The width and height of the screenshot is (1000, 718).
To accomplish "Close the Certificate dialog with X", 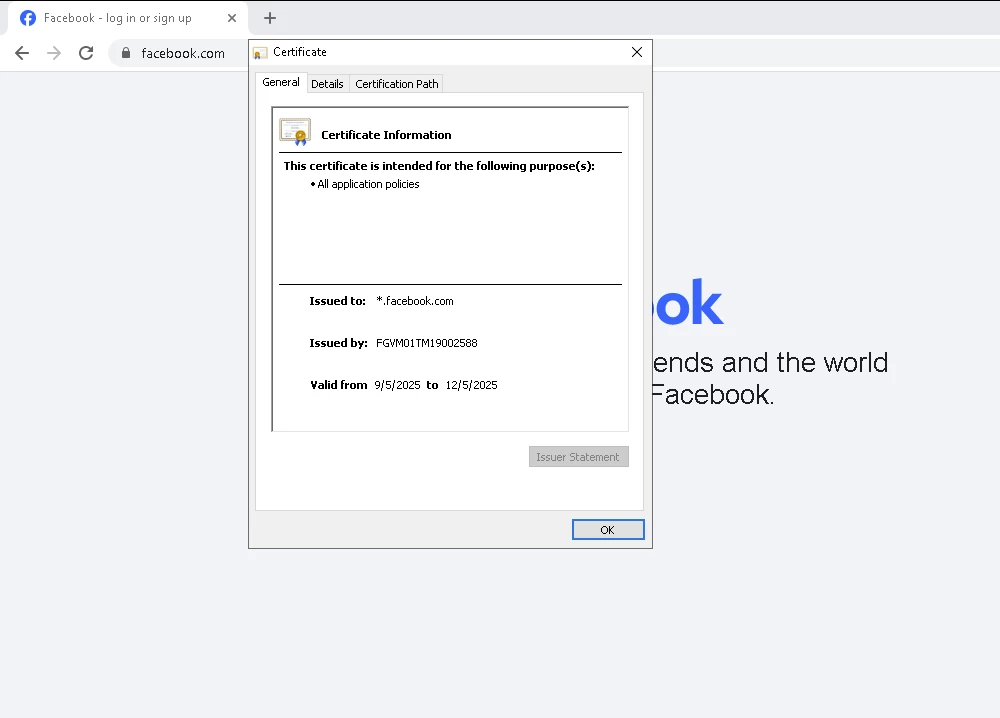I will 636,52.
